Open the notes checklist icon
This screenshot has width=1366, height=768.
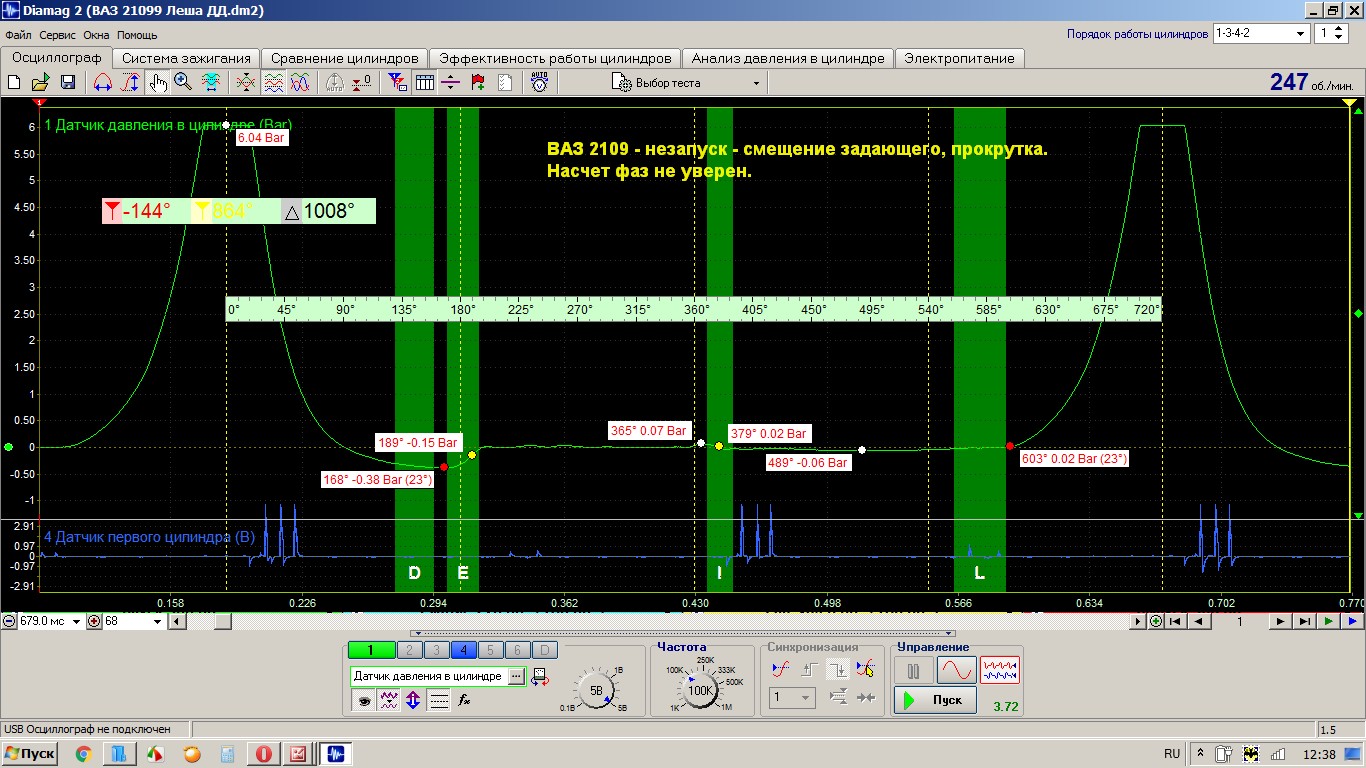pyautogui.click(x=505, y=83)
